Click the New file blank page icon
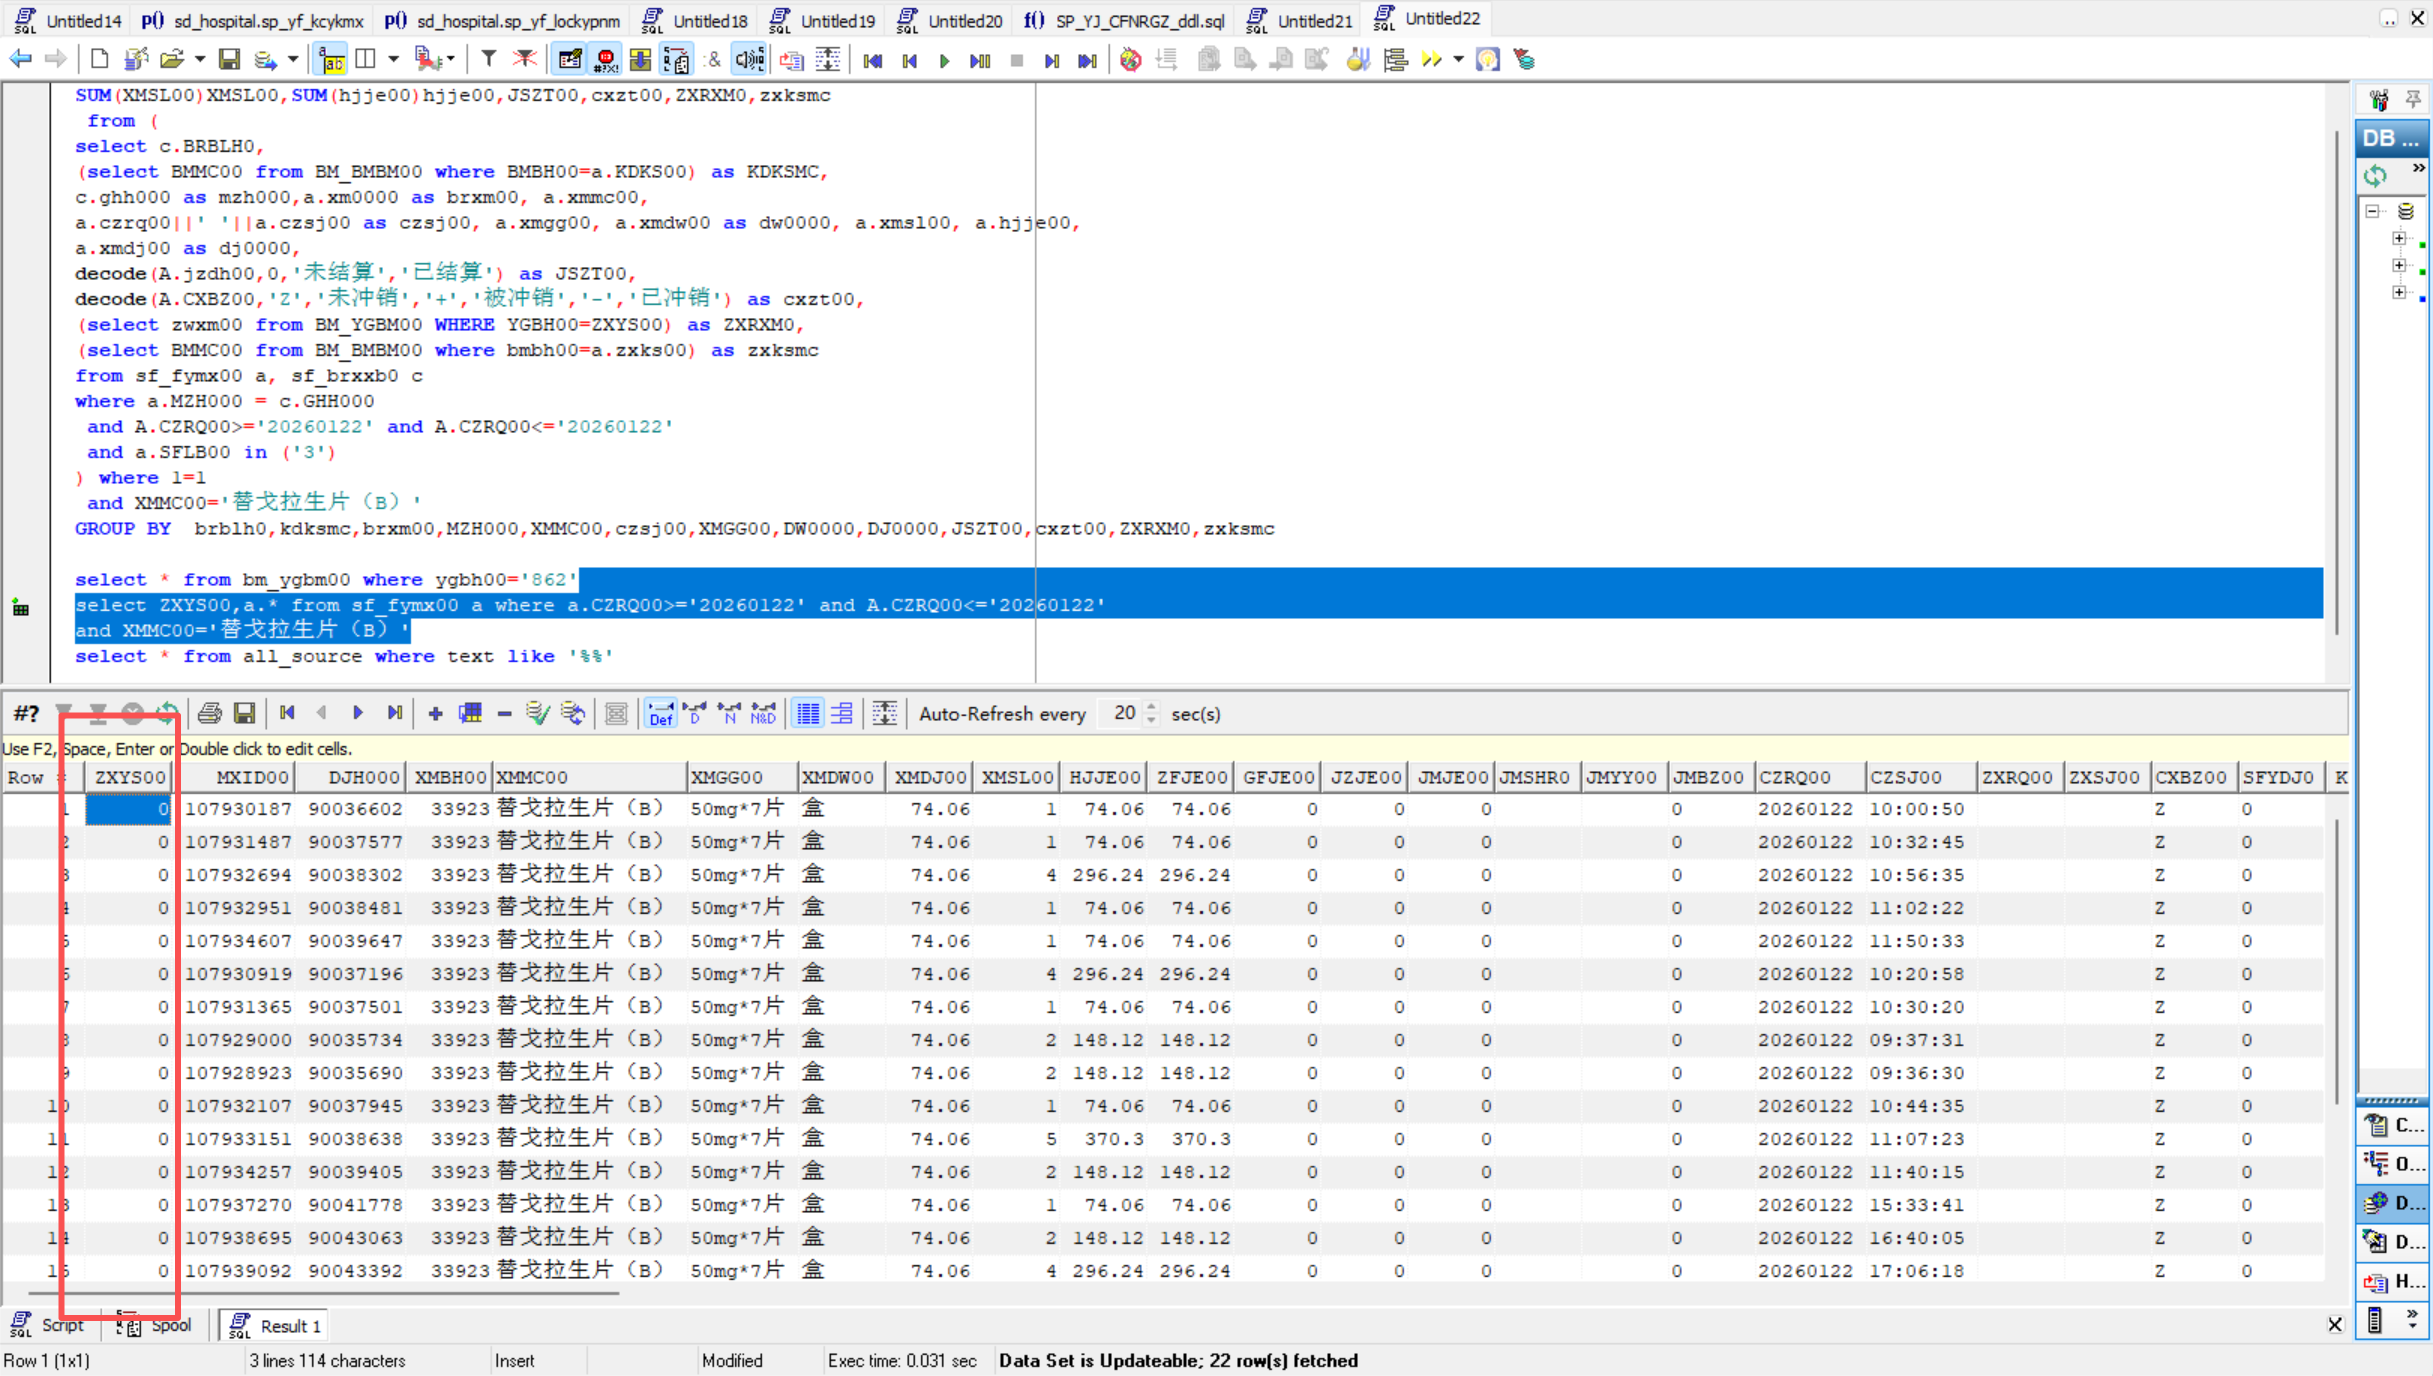 99,60
